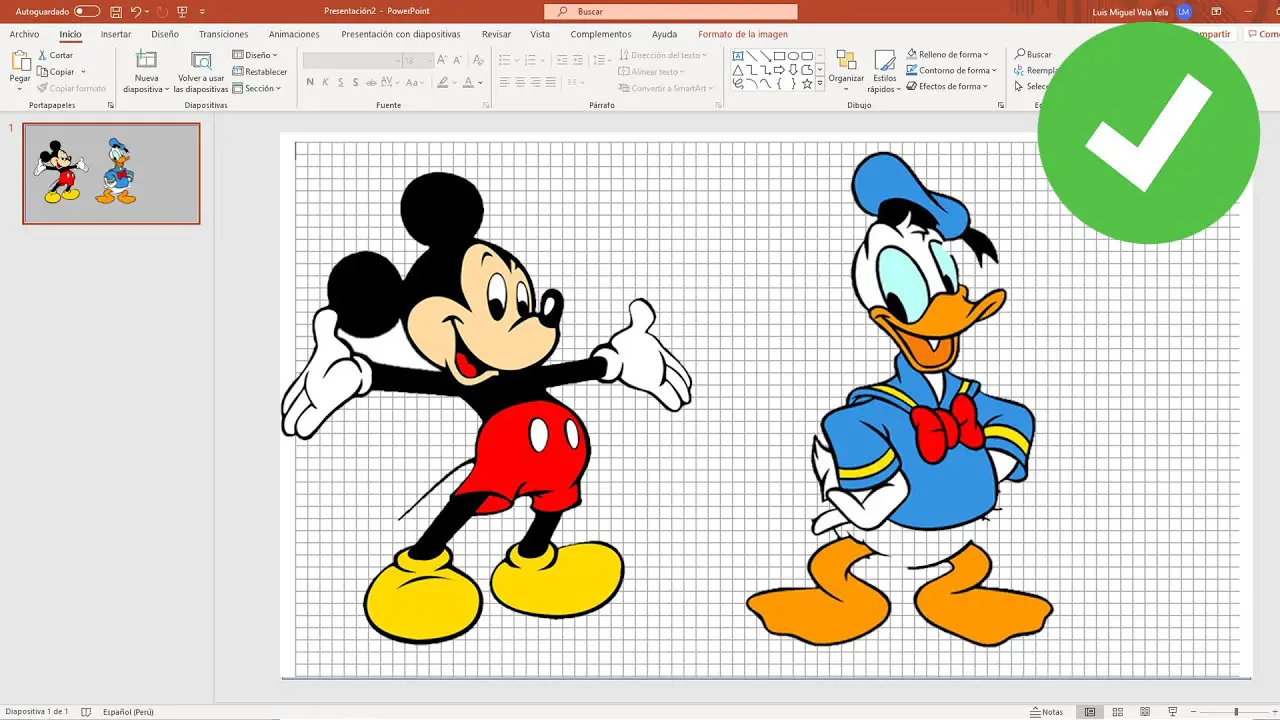Toggle the Autoguardado switch
This screenshot has width=1280, height=720.
pos(87,11)
